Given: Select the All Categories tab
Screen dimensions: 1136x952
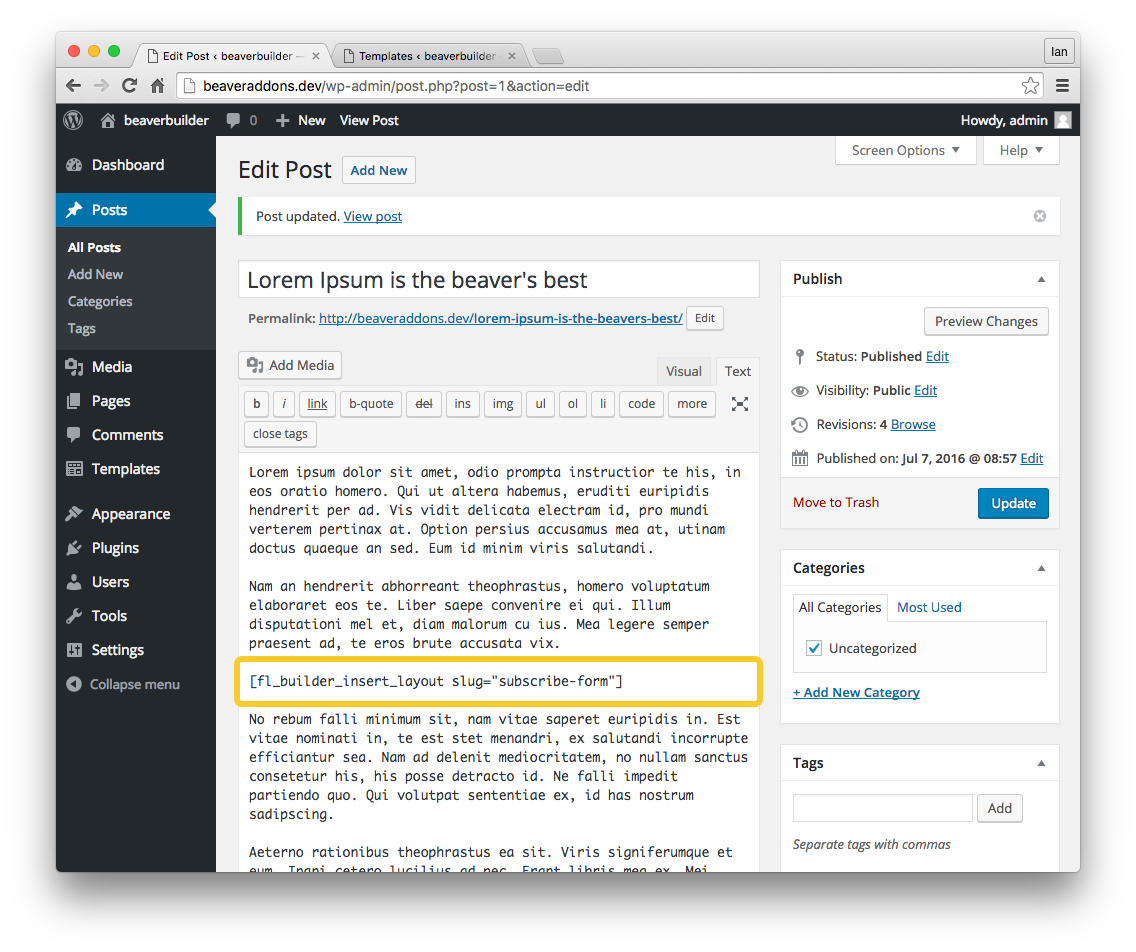Looking at the screenshot, I should (840, 607).
